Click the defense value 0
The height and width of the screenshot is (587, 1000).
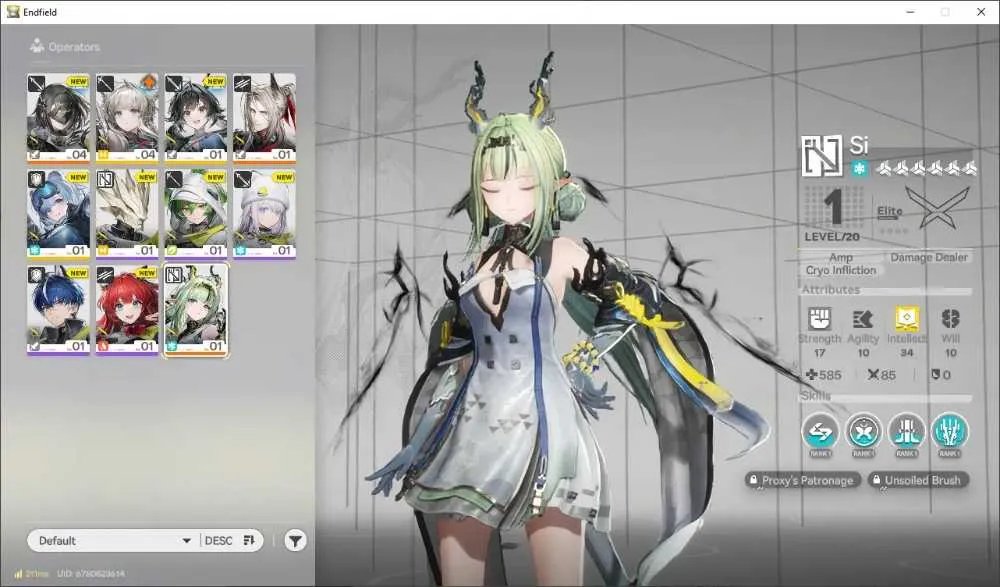point(946,375)
